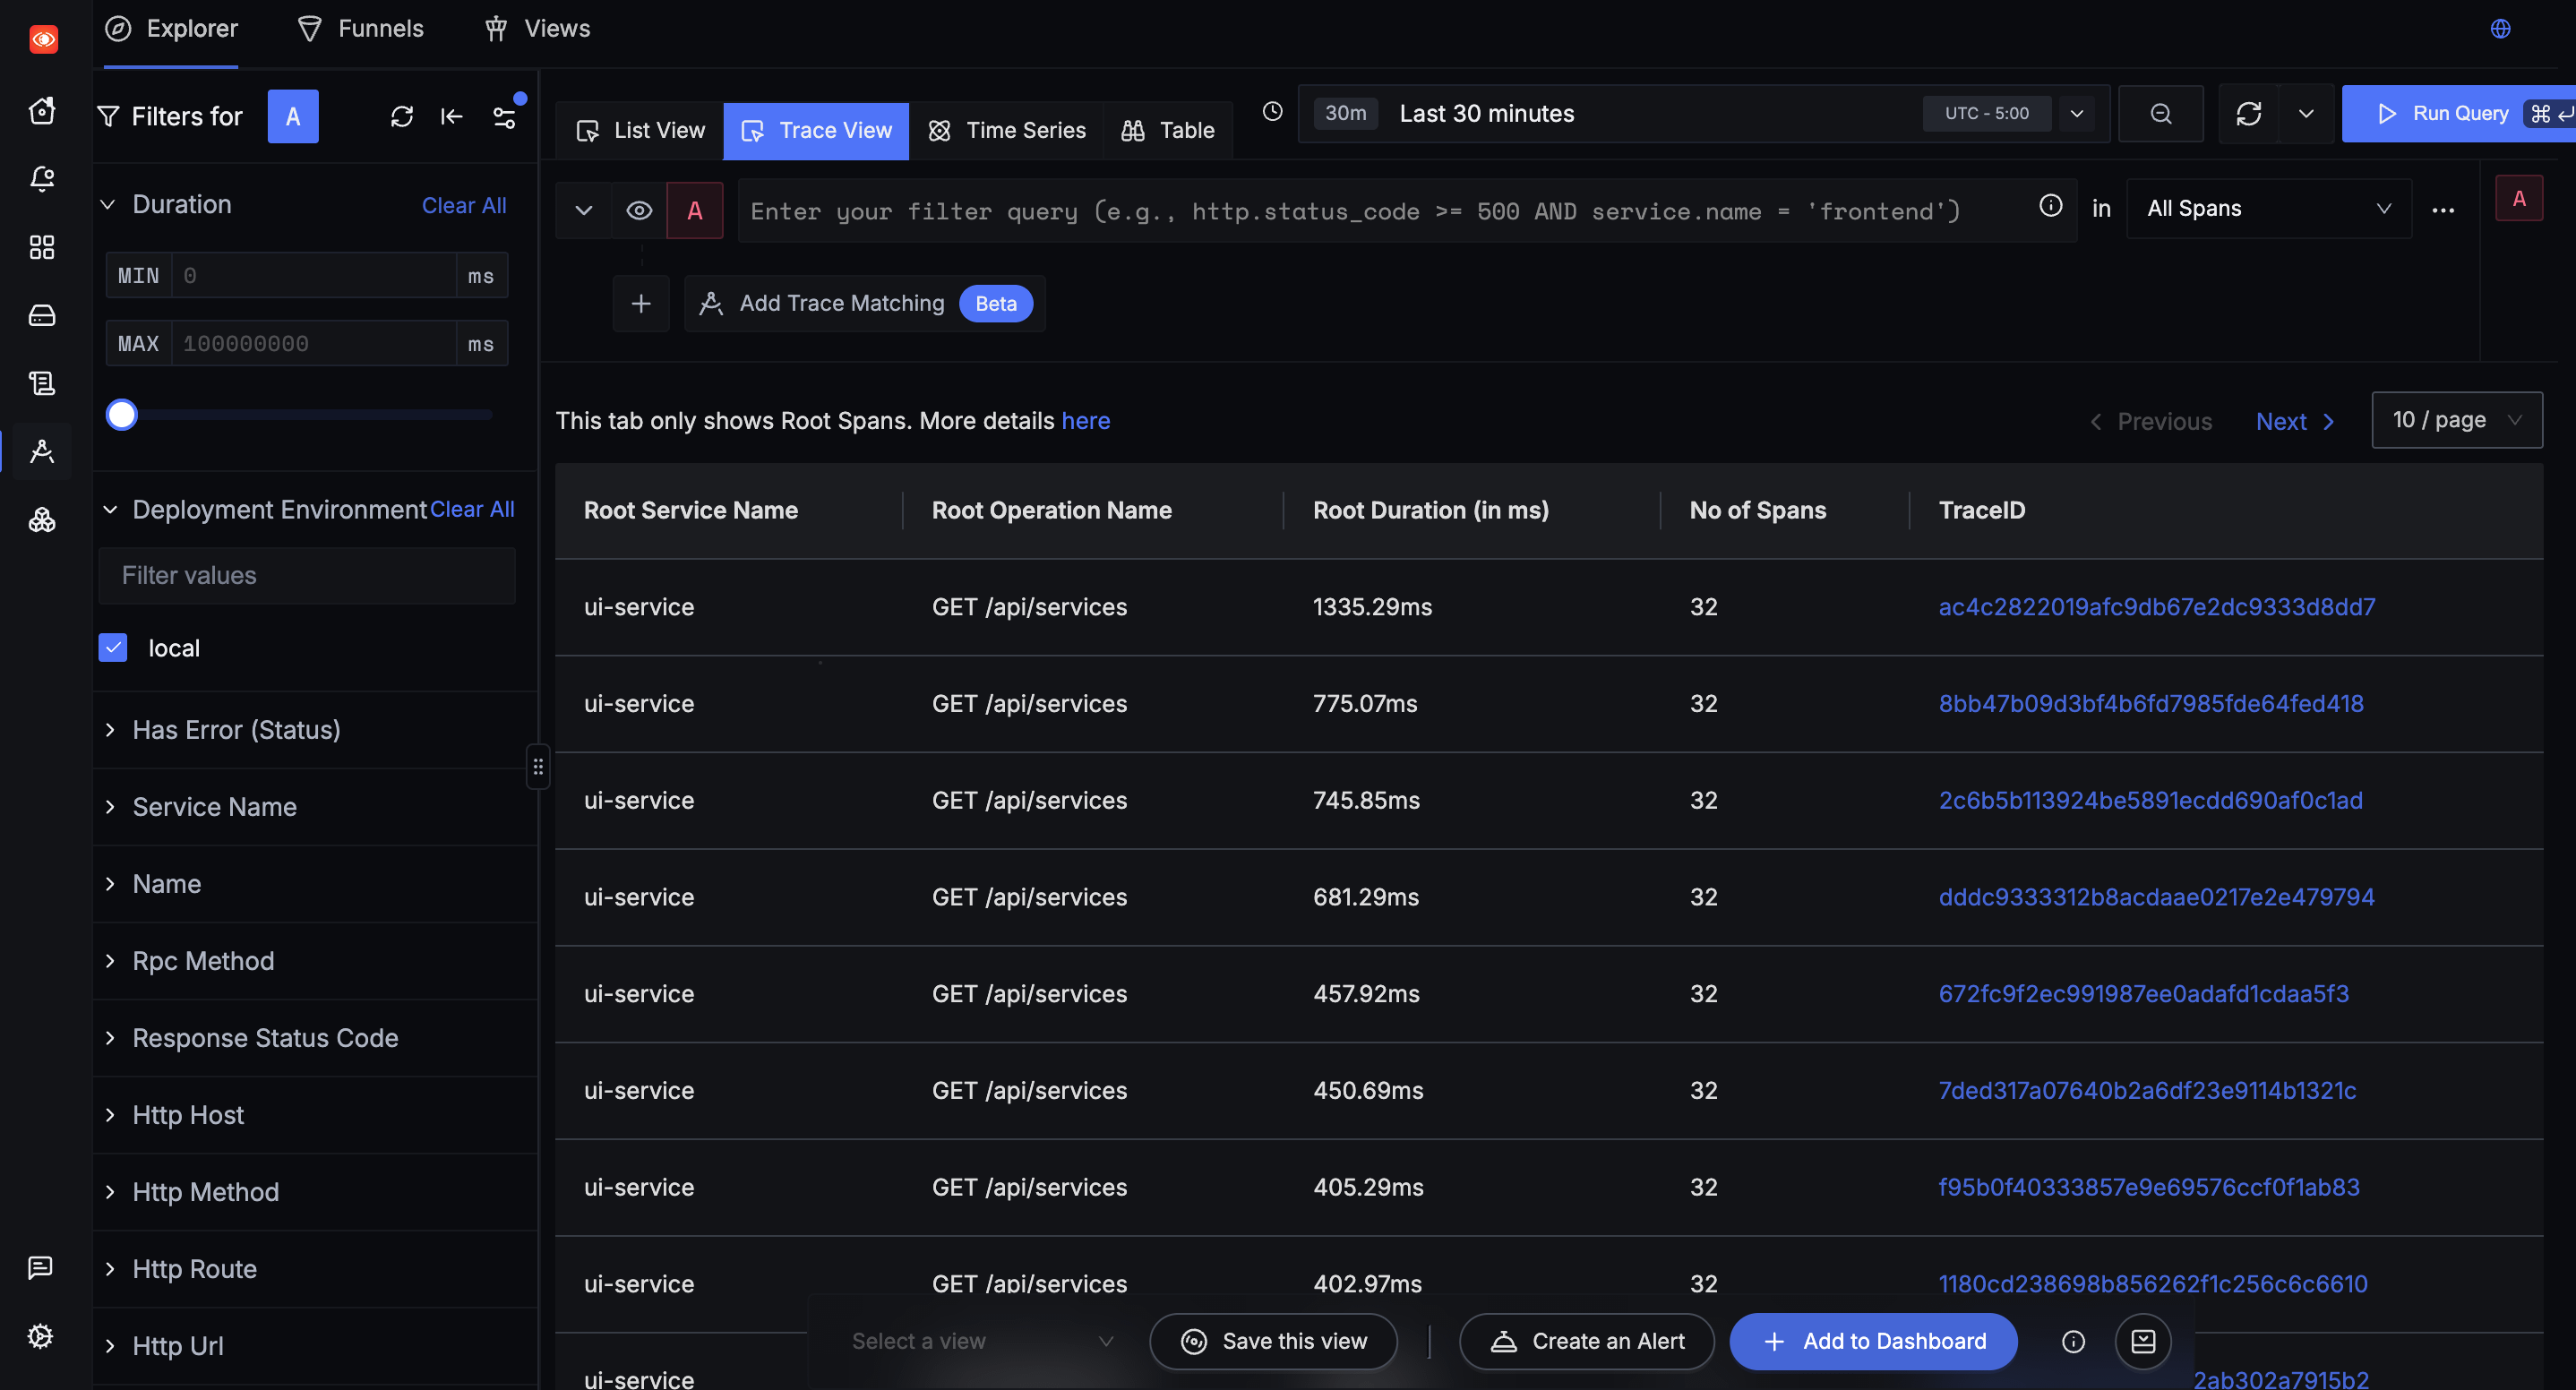Select the Trace View tab

pos(816,130)
